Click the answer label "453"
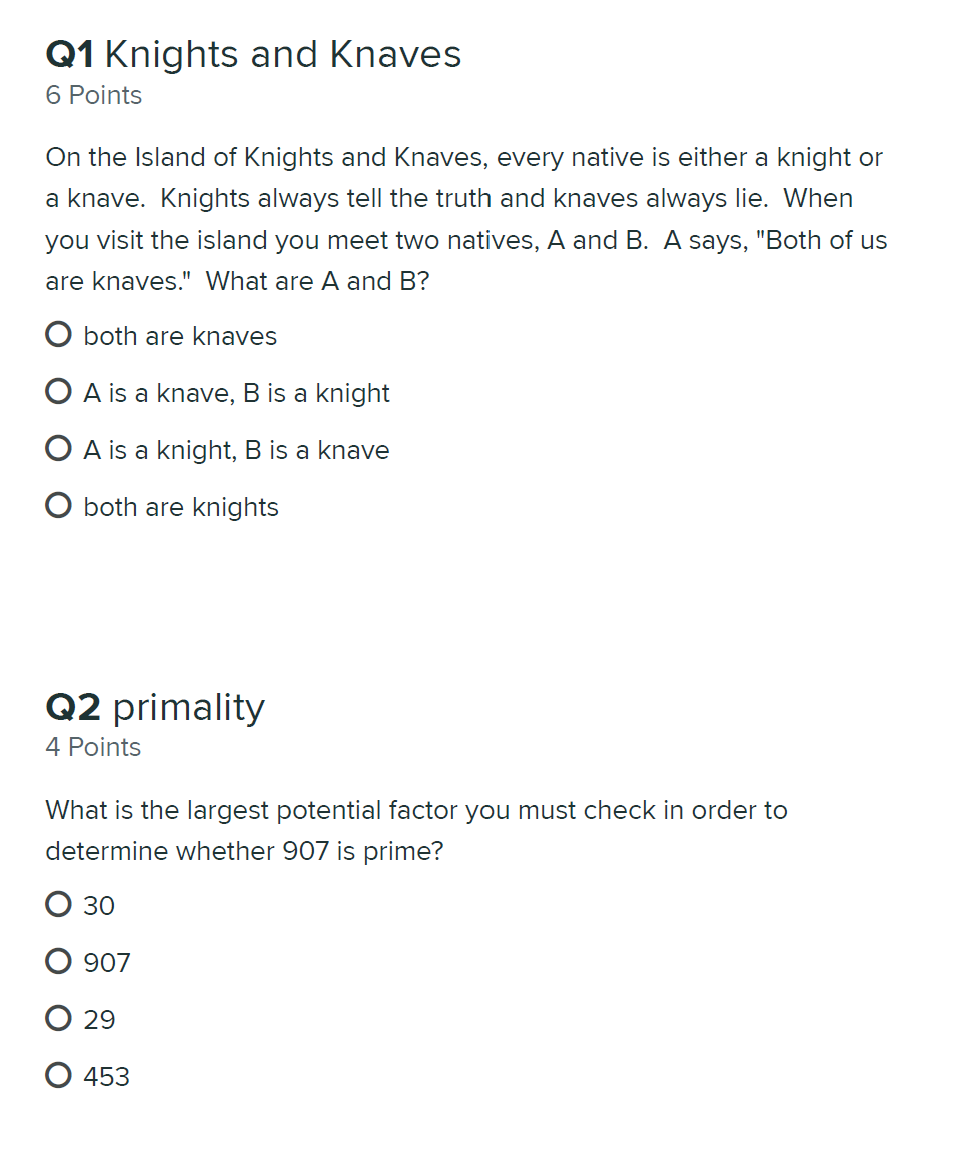This screenshot has width=975, height=1155. 105,1076
